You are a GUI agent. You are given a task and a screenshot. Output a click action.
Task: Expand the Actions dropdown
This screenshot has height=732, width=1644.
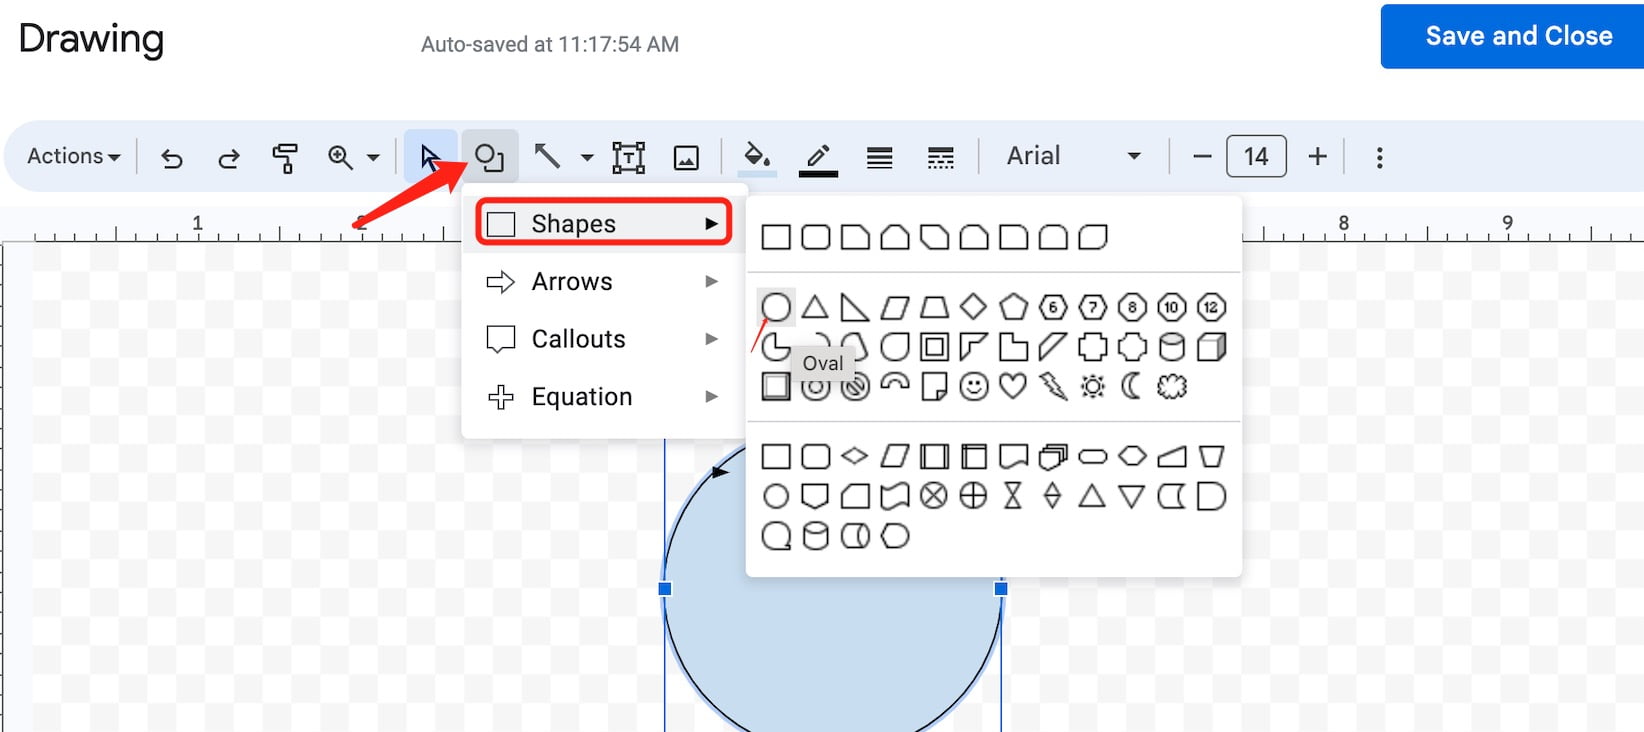pyautogui.click(x=74, y=156)
